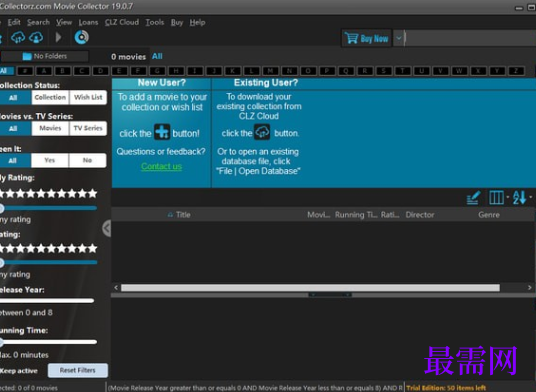
Task: Select the All alphabet filter tab
Action: [7, 71]
